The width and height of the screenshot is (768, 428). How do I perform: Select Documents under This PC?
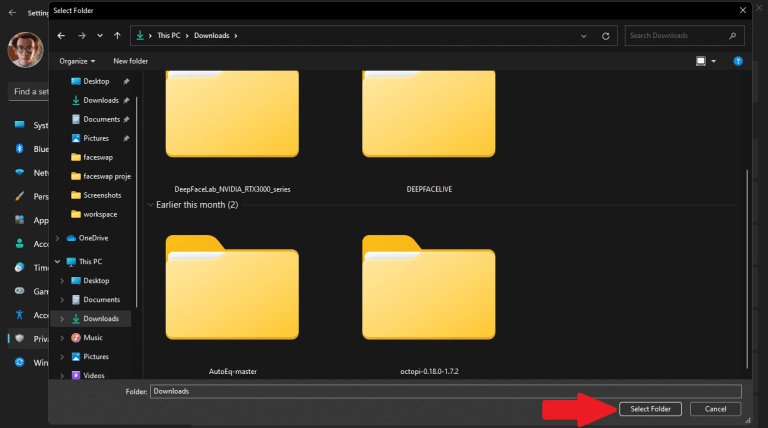[x=101, y=300]
